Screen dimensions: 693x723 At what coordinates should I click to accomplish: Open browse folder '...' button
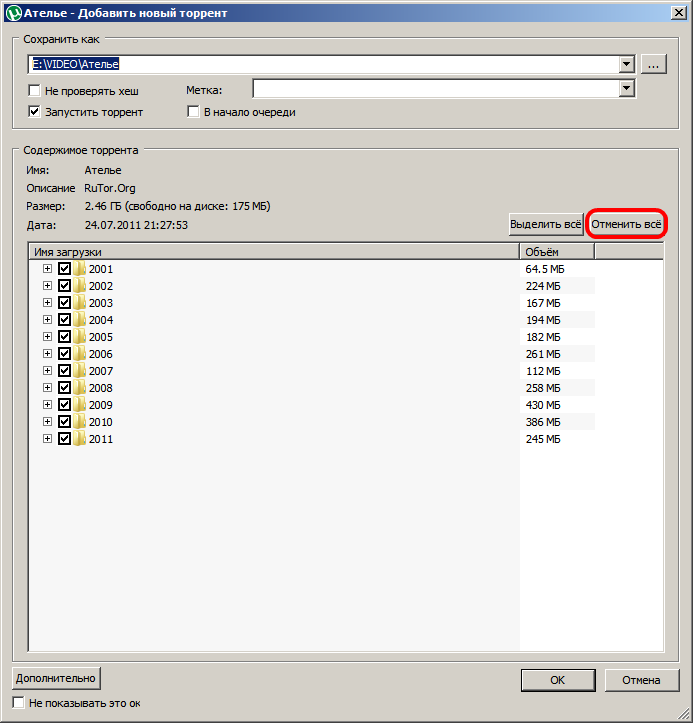653,64
